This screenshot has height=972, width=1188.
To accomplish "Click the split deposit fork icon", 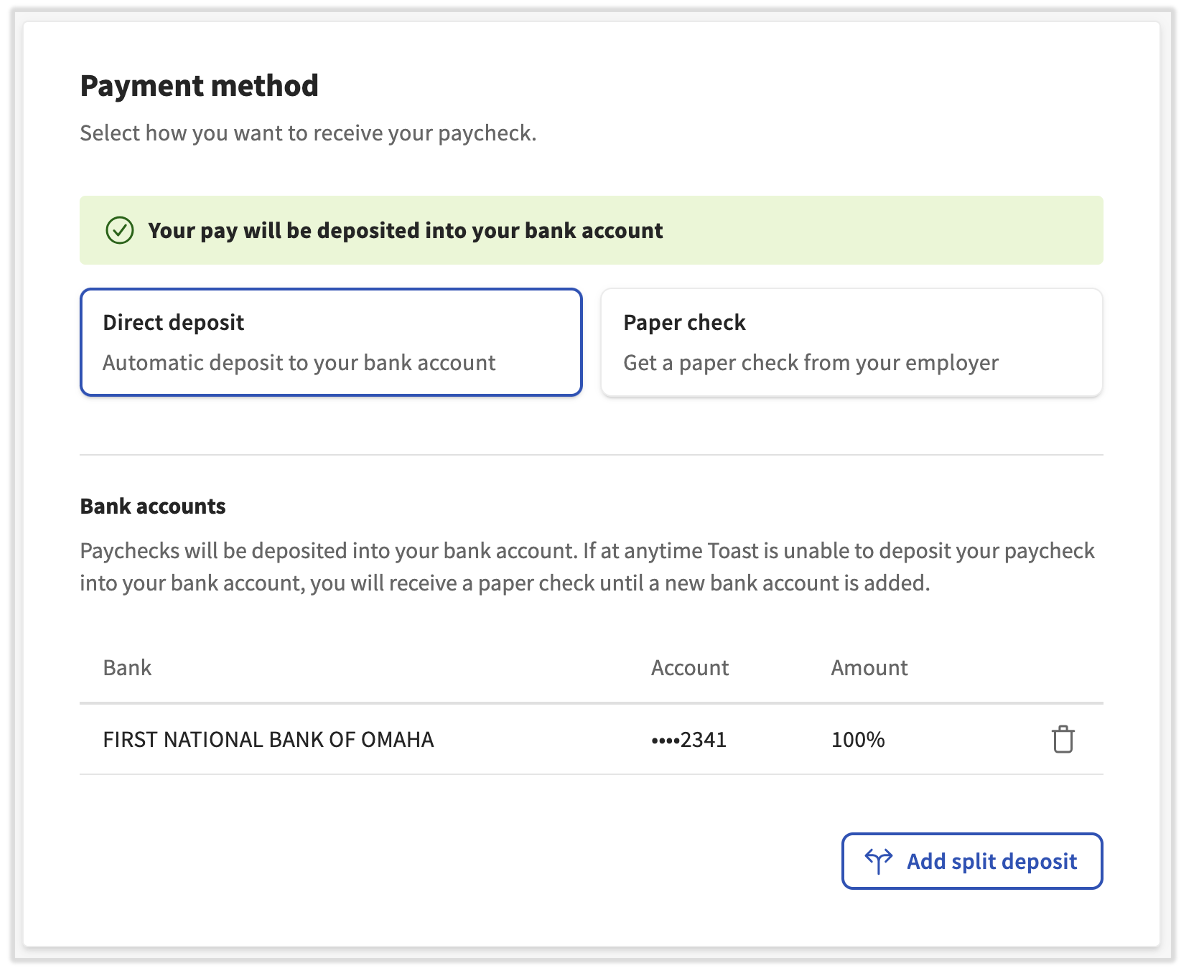I will (x=876, y=861).
